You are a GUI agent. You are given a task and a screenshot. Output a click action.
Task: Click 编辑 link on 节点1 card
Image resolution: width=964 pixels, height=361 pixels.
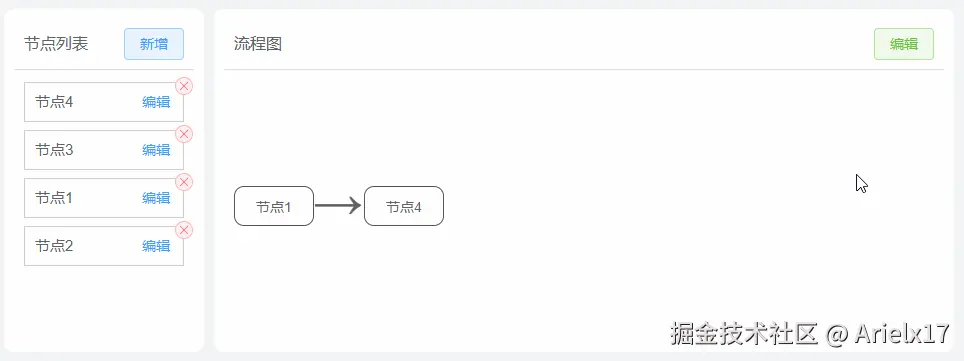156,198
